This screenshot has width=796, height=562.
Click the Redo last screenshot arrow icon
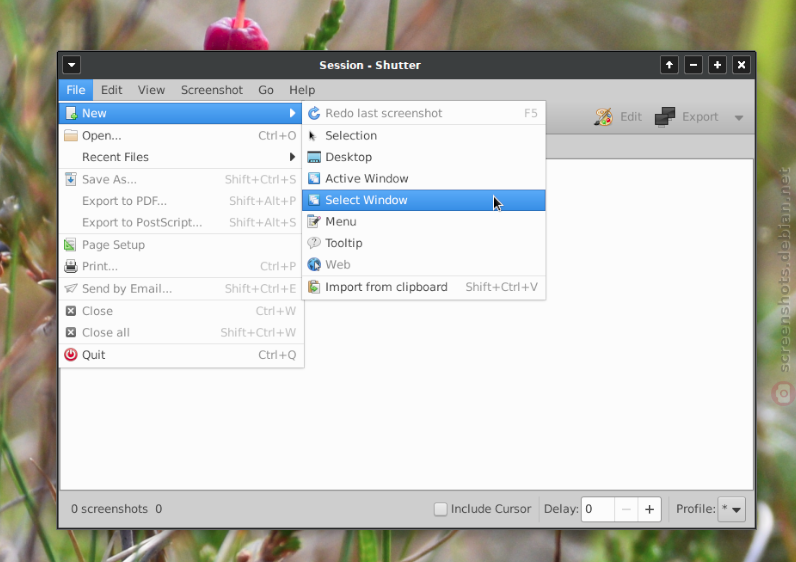click(314, 113)
